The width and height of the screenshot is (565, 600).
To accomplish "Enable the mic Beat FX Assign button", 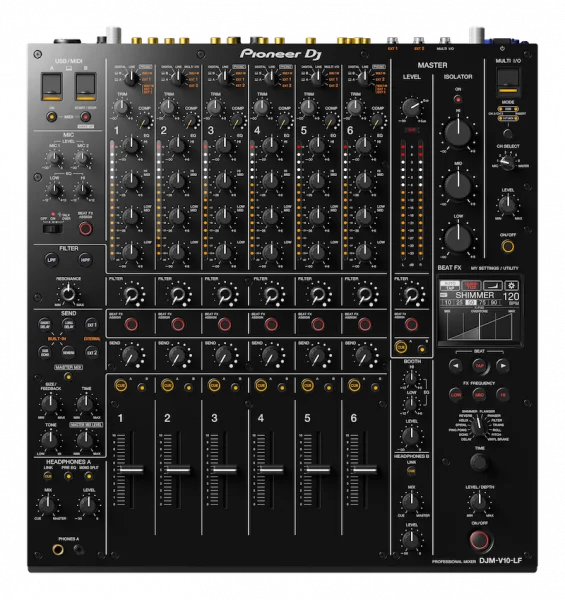I will pyautogui.click(x=85, y=228).
